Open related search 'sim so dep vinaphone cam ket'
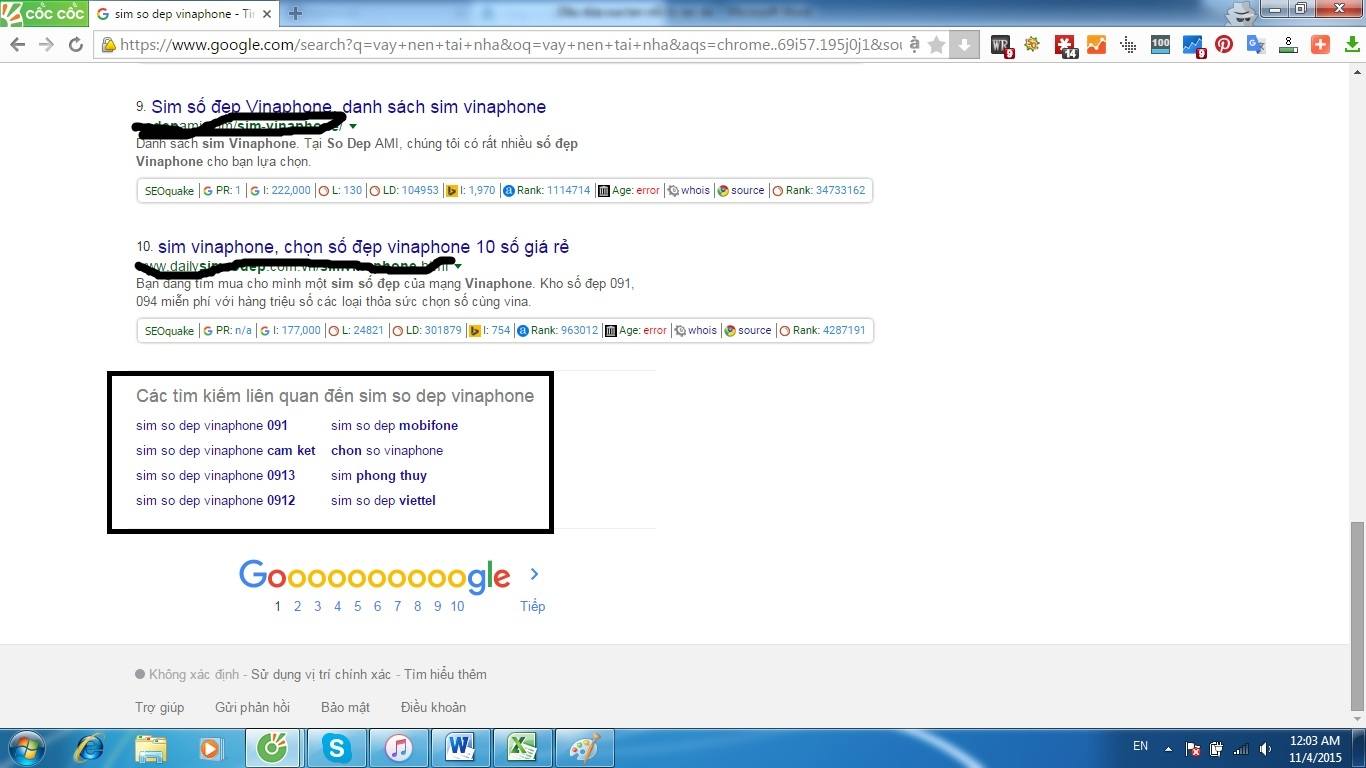The width and height of the screenshot is (1366, 768). (x=226, y=450)
